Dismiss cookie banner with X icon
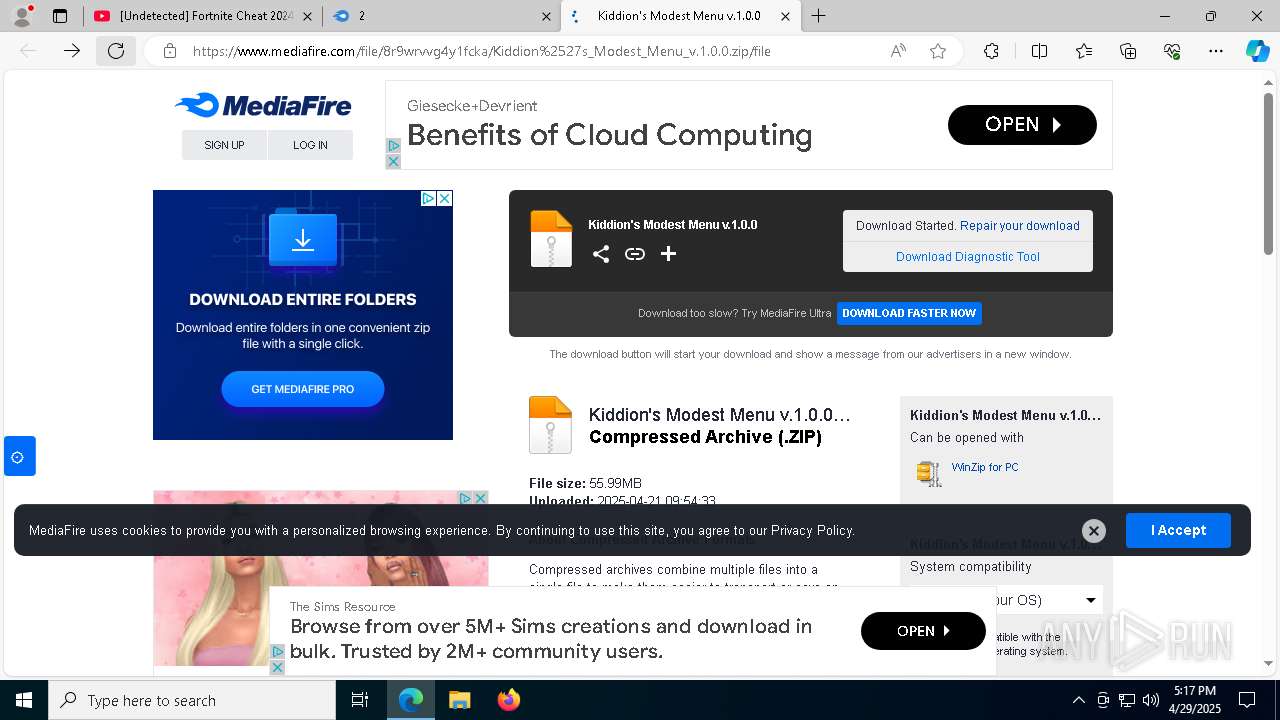 point(1094,531)
